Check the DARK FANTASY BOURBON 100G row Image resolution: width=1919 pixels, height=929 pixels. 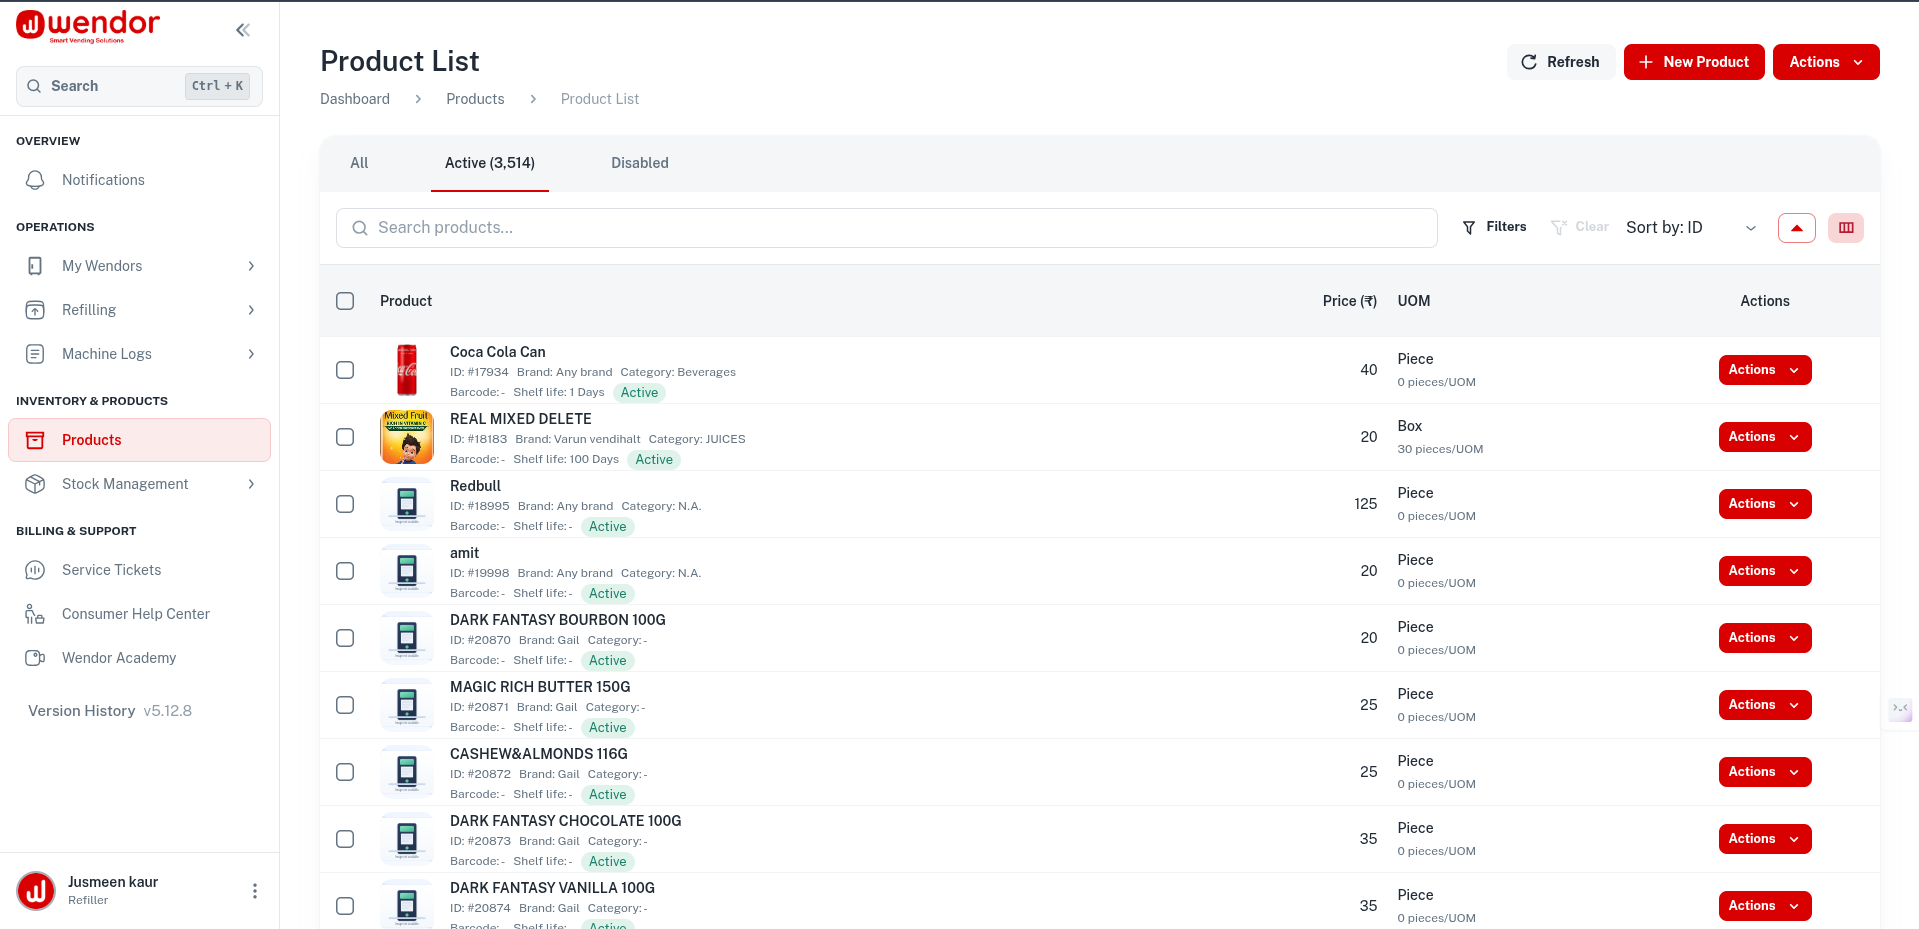[x=345, y=638]
